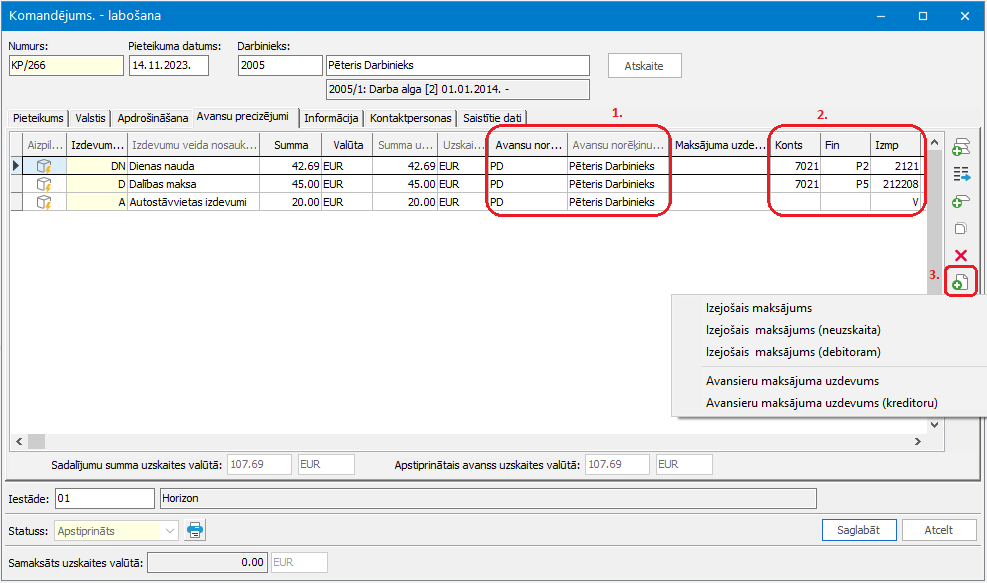Open the Saistītie dati tab
Viewport: 987px width, 583px height.
(492, 118)
